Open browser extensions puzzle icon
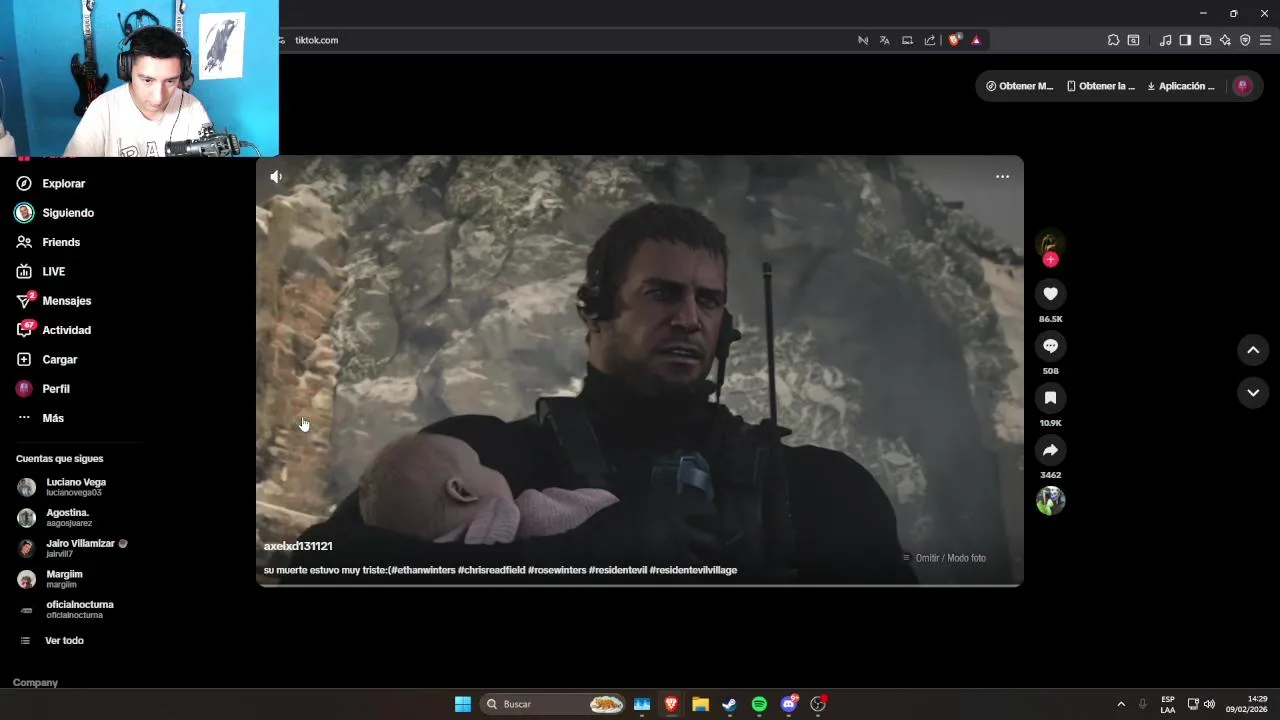 [1113, 40]
